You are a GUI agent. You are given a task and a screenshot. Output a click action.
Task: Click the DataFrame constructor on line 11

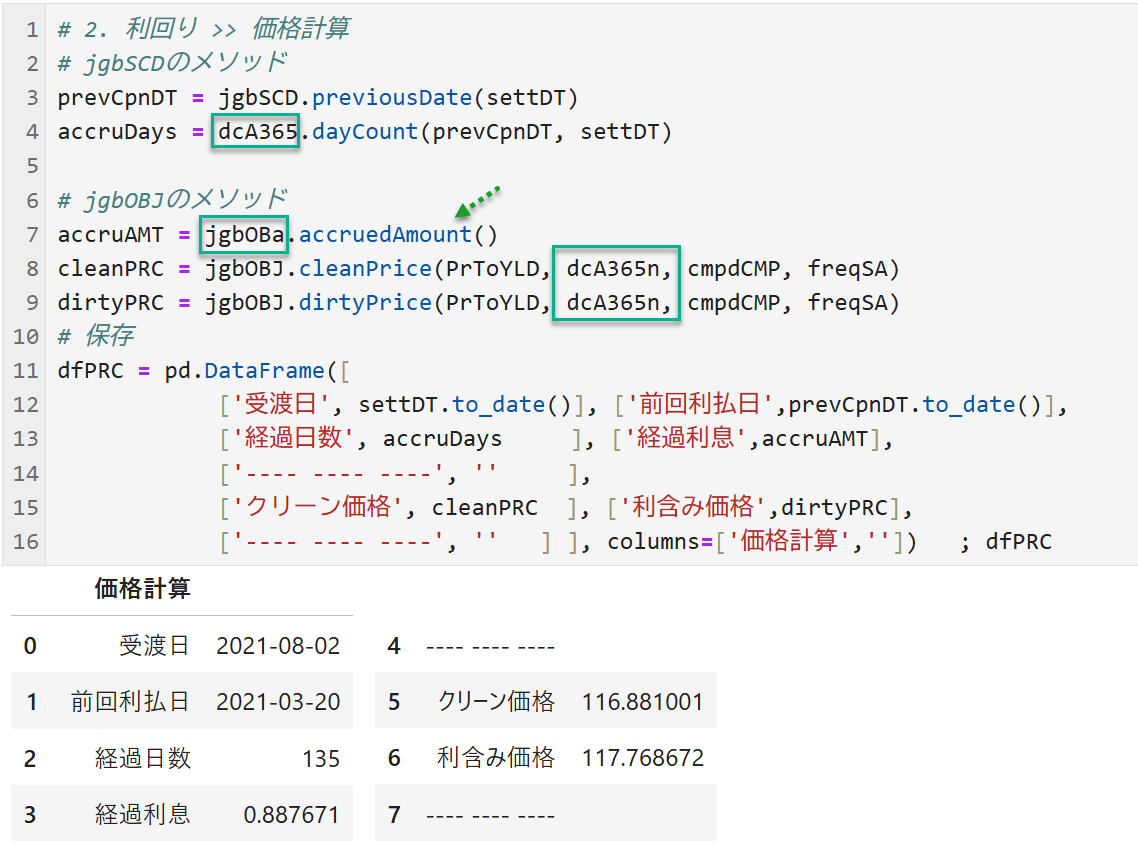coord(264,370)
